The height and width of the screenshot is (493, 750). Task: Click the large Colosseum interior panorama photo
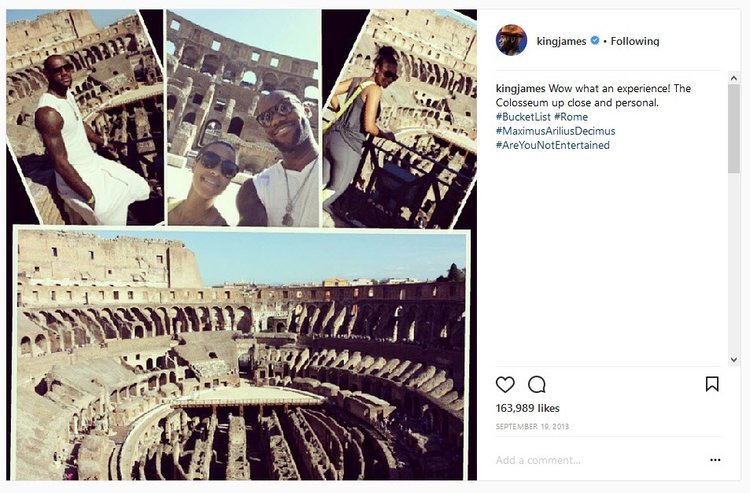[241, 355]
